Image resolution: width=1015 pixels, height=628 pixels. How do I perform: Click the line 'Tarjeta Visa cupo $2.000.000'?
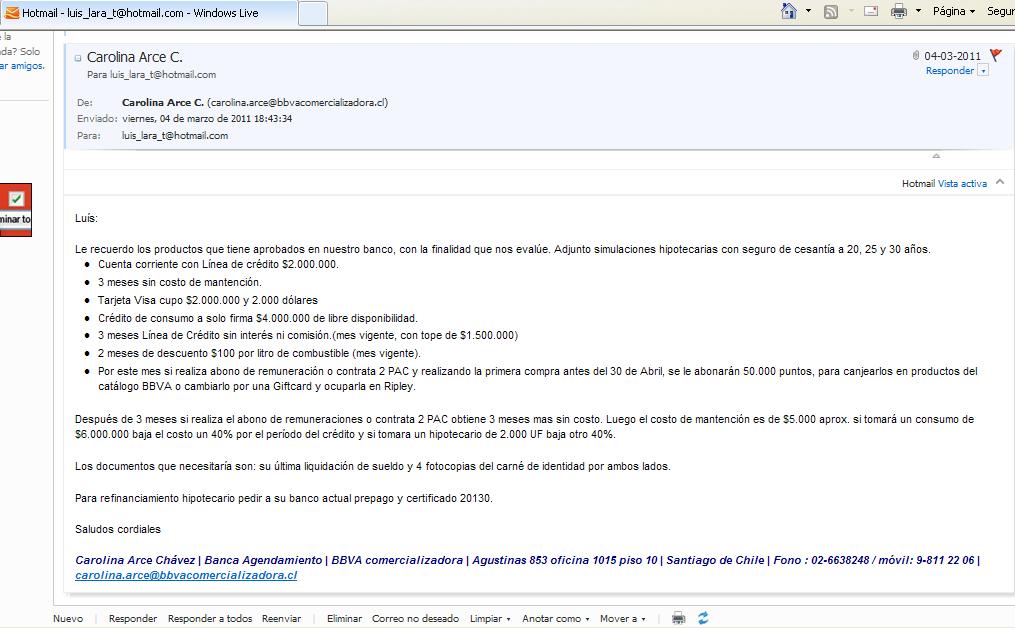[208, 300]
